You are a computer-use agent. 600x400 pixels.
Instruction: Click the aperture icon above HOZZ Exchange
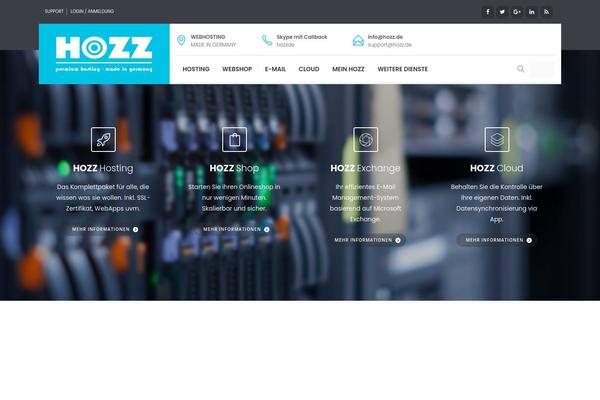coord(365,139)
